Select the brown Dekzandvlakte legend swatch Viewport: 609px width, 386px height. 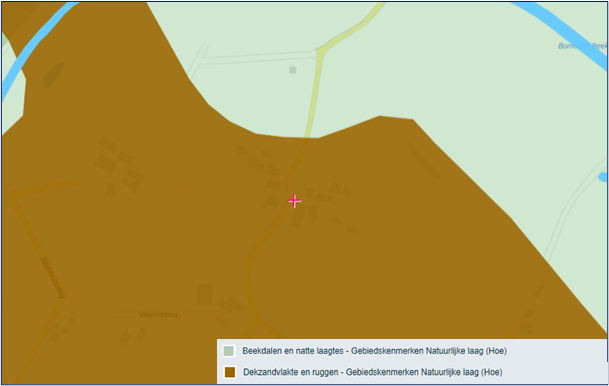click(230, 372)
